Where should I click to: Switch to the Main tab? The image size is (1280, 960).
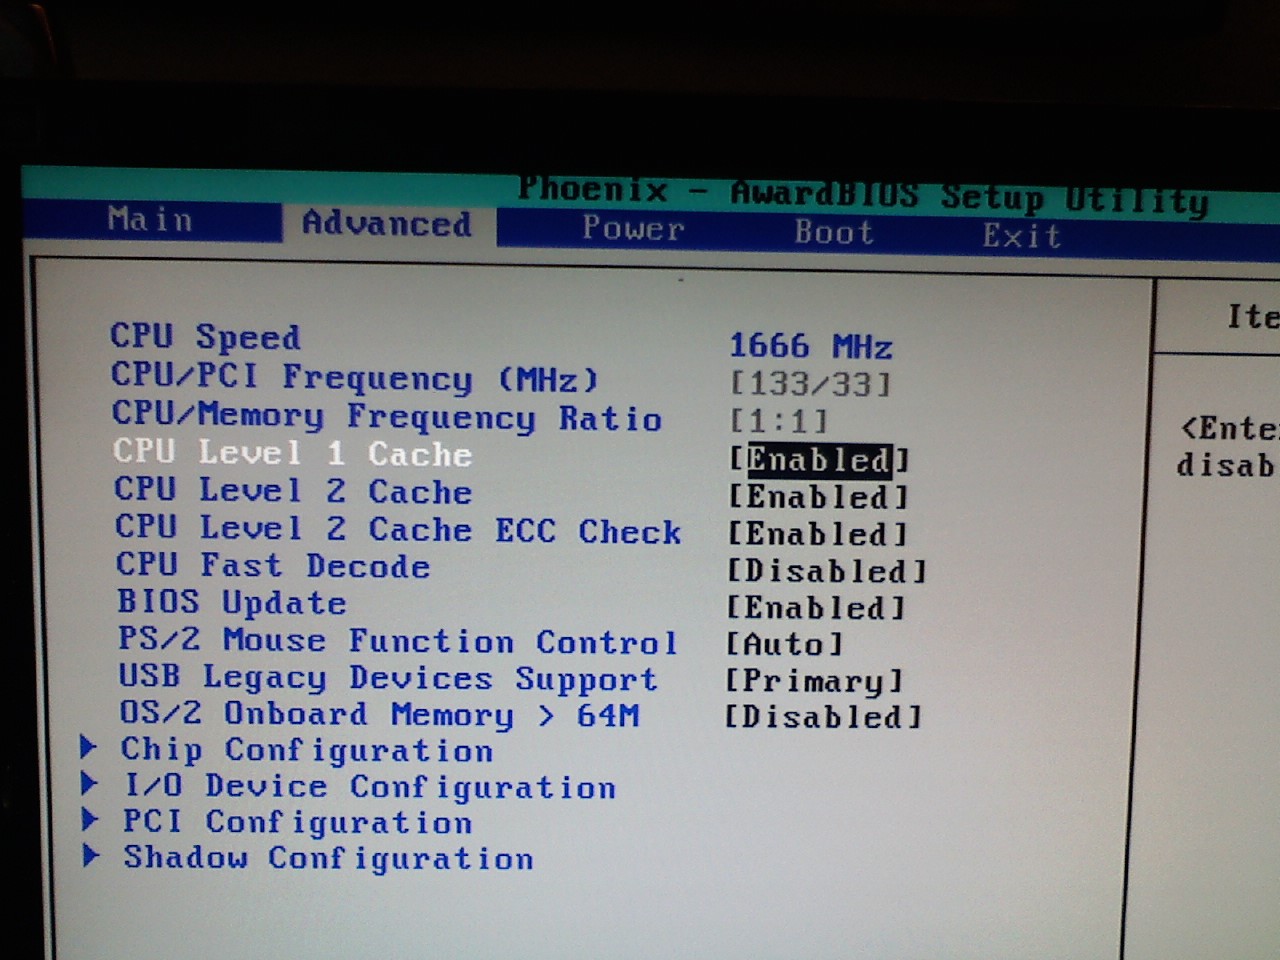pos(150,219)
